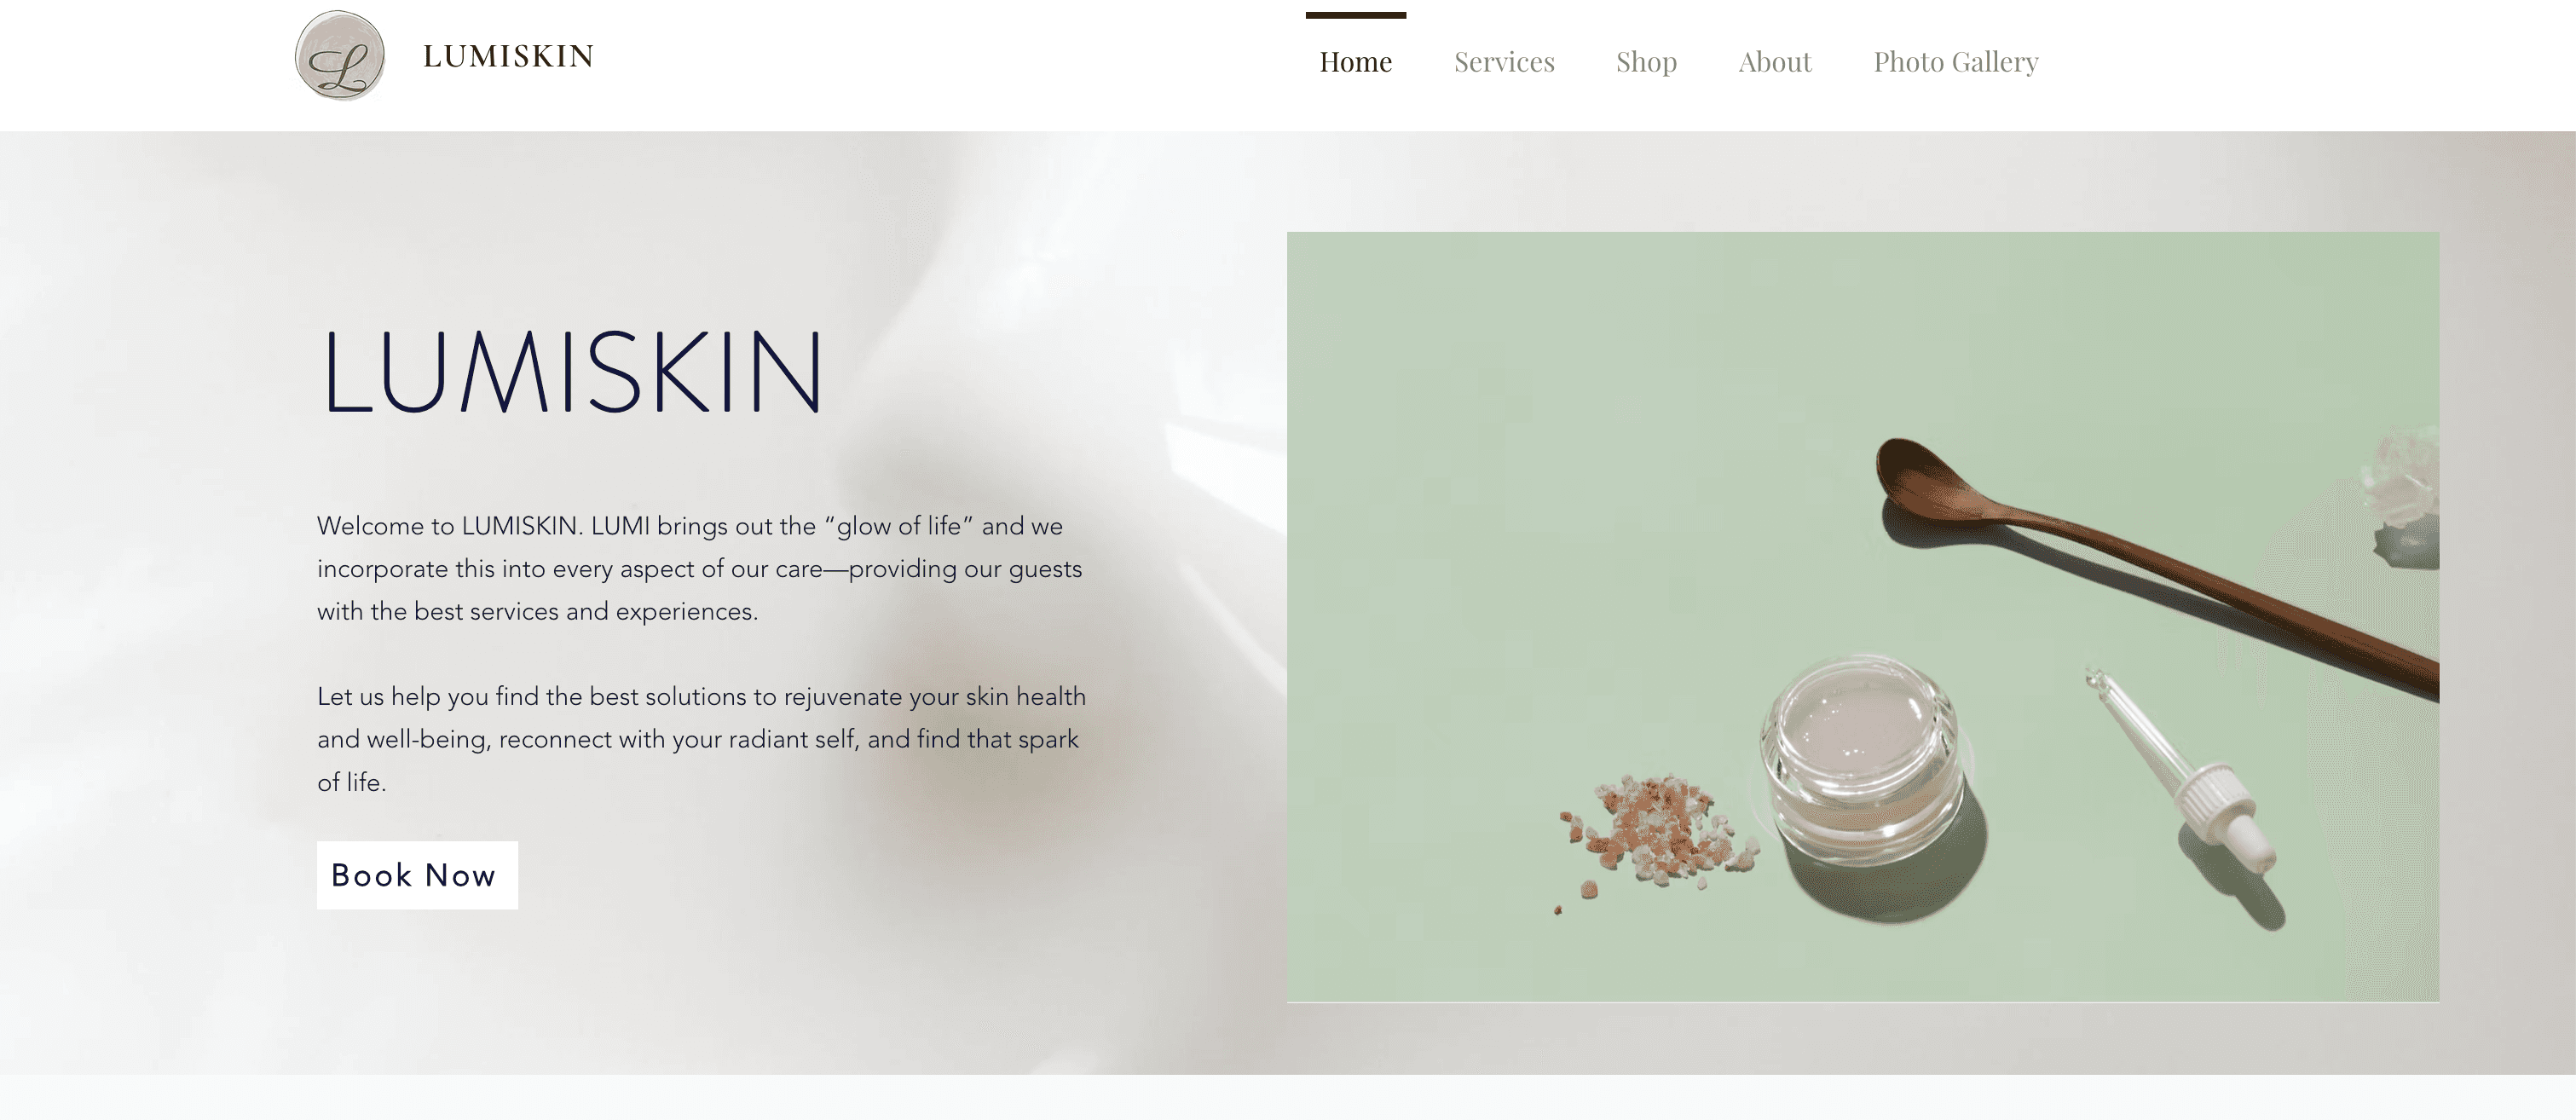This screenshot has width=2576, height=1120.
Task: Click the circular L logo icon
Action: [x=340, y=56]
